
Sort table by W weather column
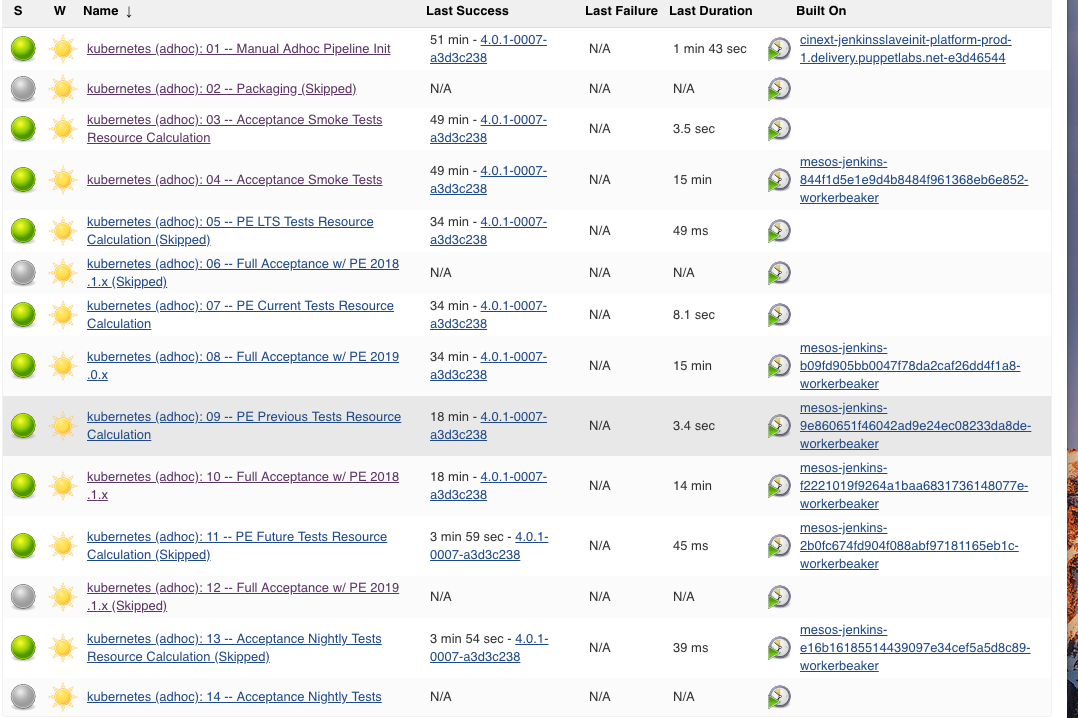click(x=60, y=11)
